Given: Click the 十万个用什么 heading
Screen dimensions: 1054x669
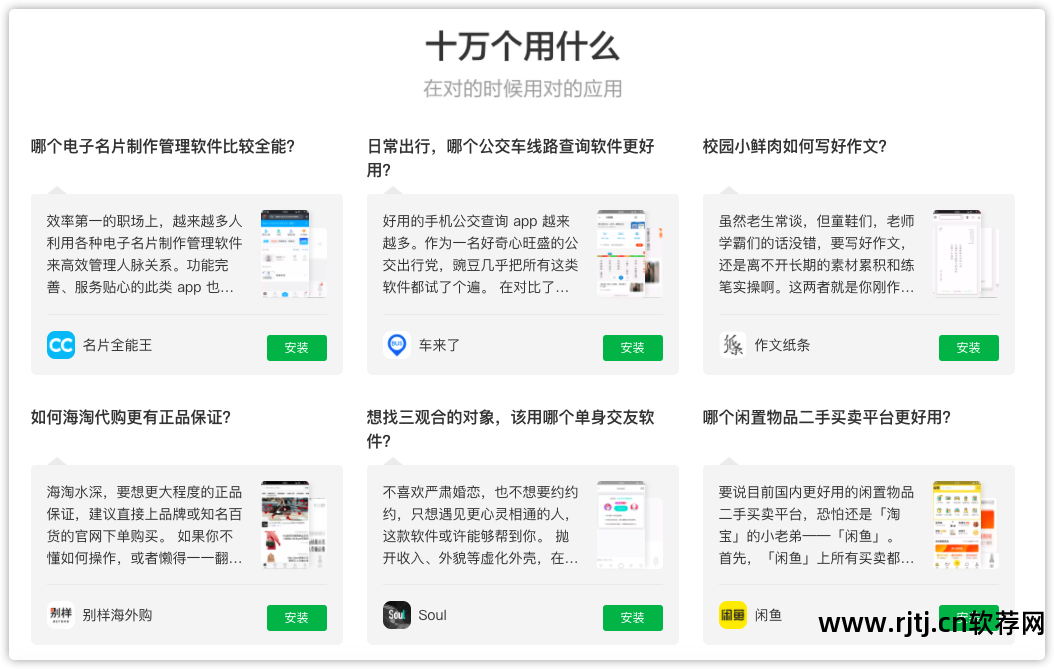Looking at the screenshot, I should click(522, 46).
